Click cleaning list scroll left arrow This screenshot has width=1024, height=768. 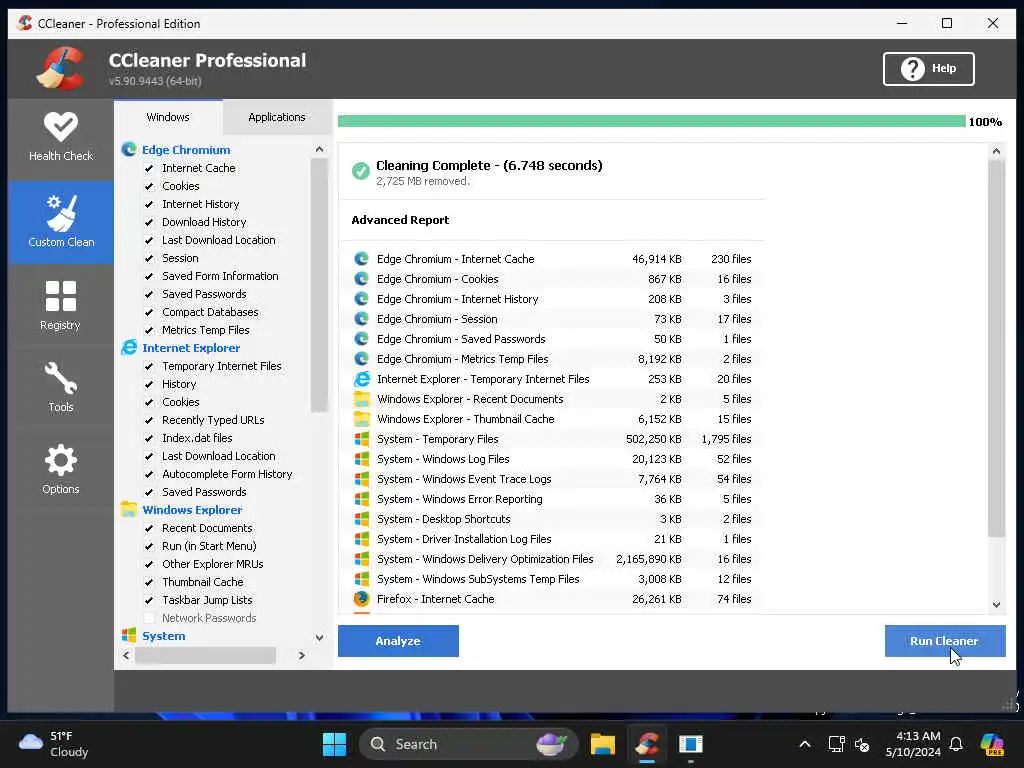coord(127,655)
